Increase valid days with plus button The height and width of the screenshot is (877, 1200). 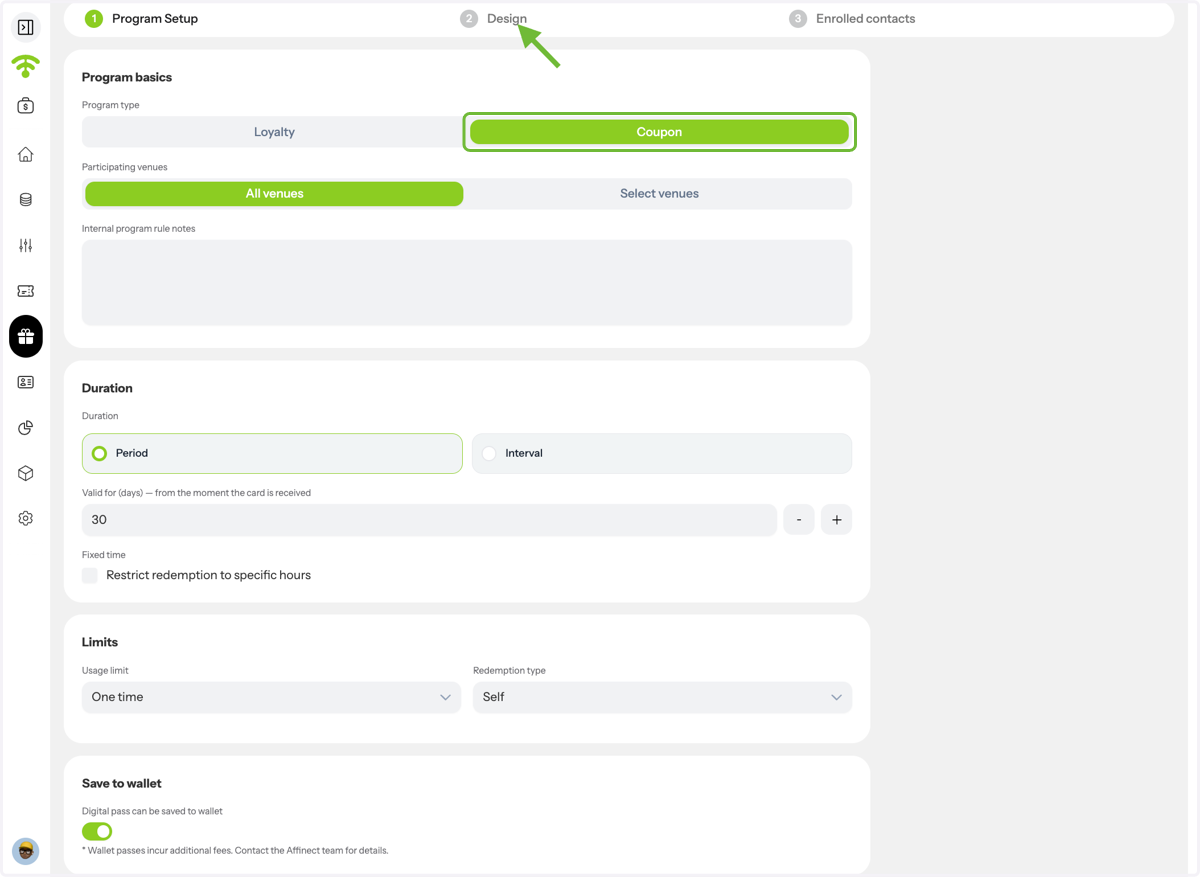pos(837,520)
